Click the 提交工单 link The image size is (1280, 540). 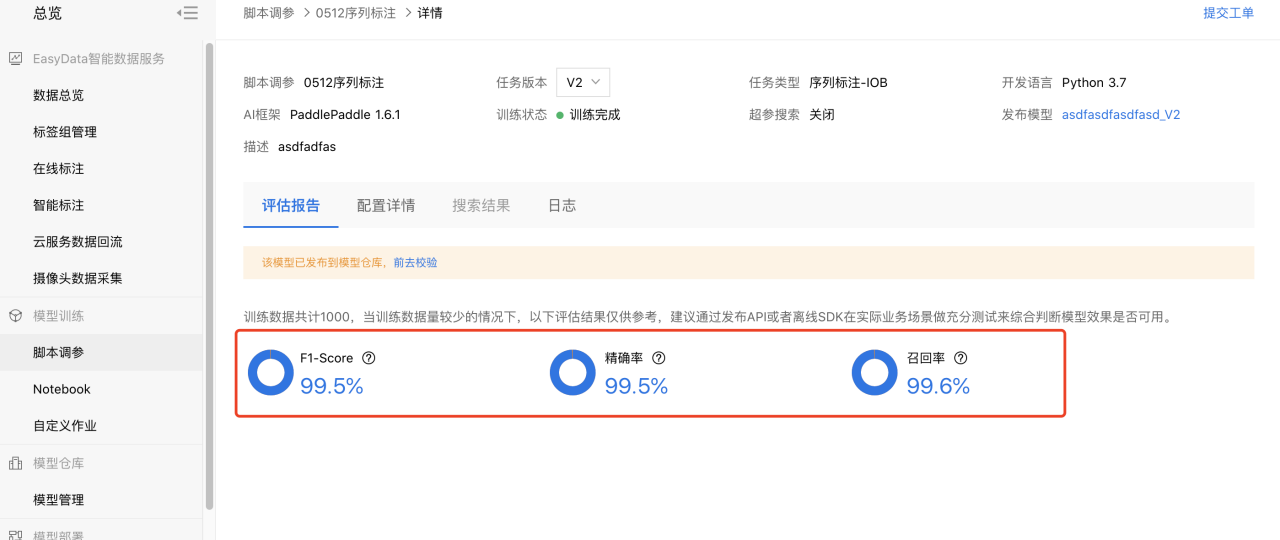click(1228, 13)
